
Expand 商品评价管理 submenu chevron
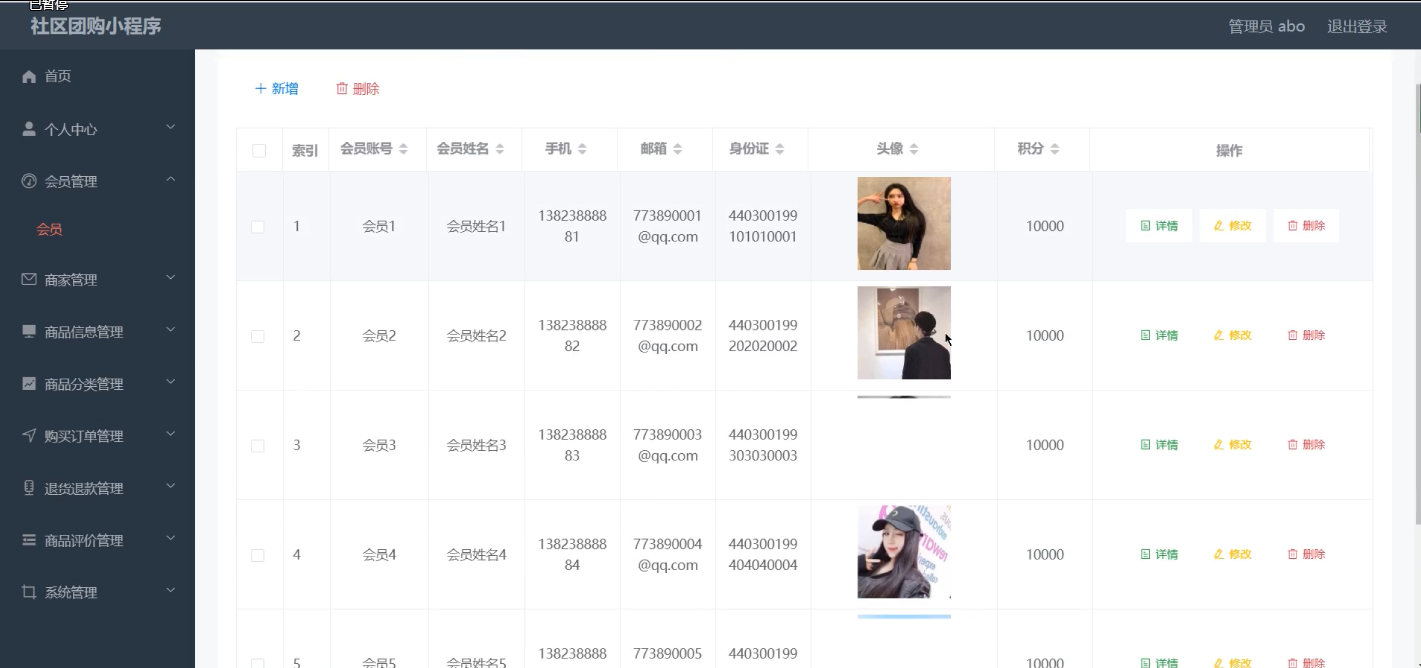click(x=170, y=538)
